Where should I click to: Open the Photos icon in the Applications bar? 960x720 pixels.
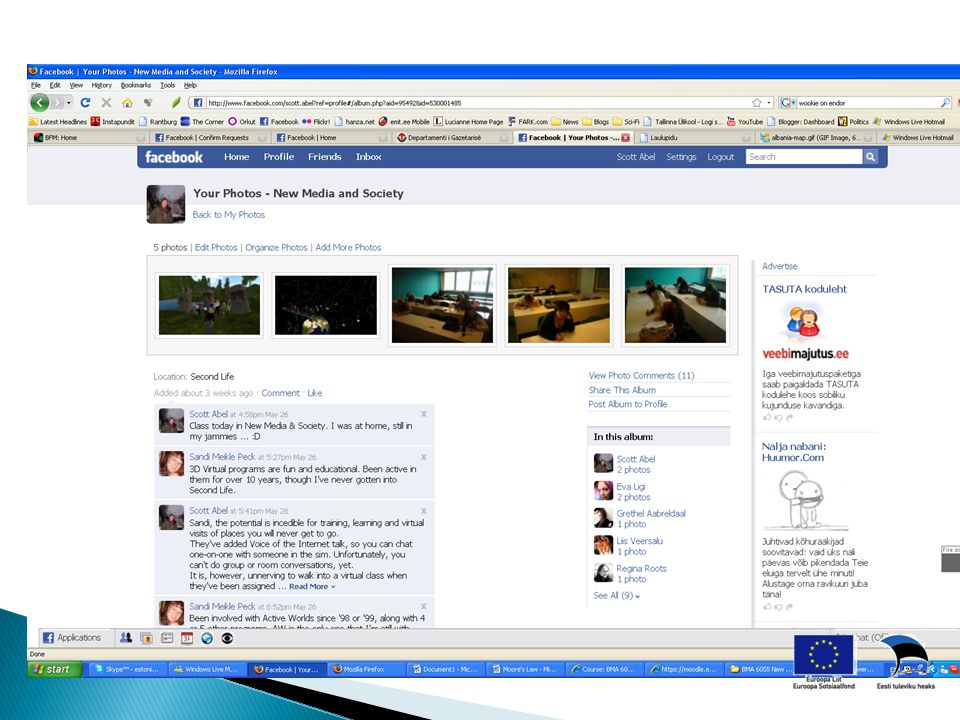coord(146,638)
